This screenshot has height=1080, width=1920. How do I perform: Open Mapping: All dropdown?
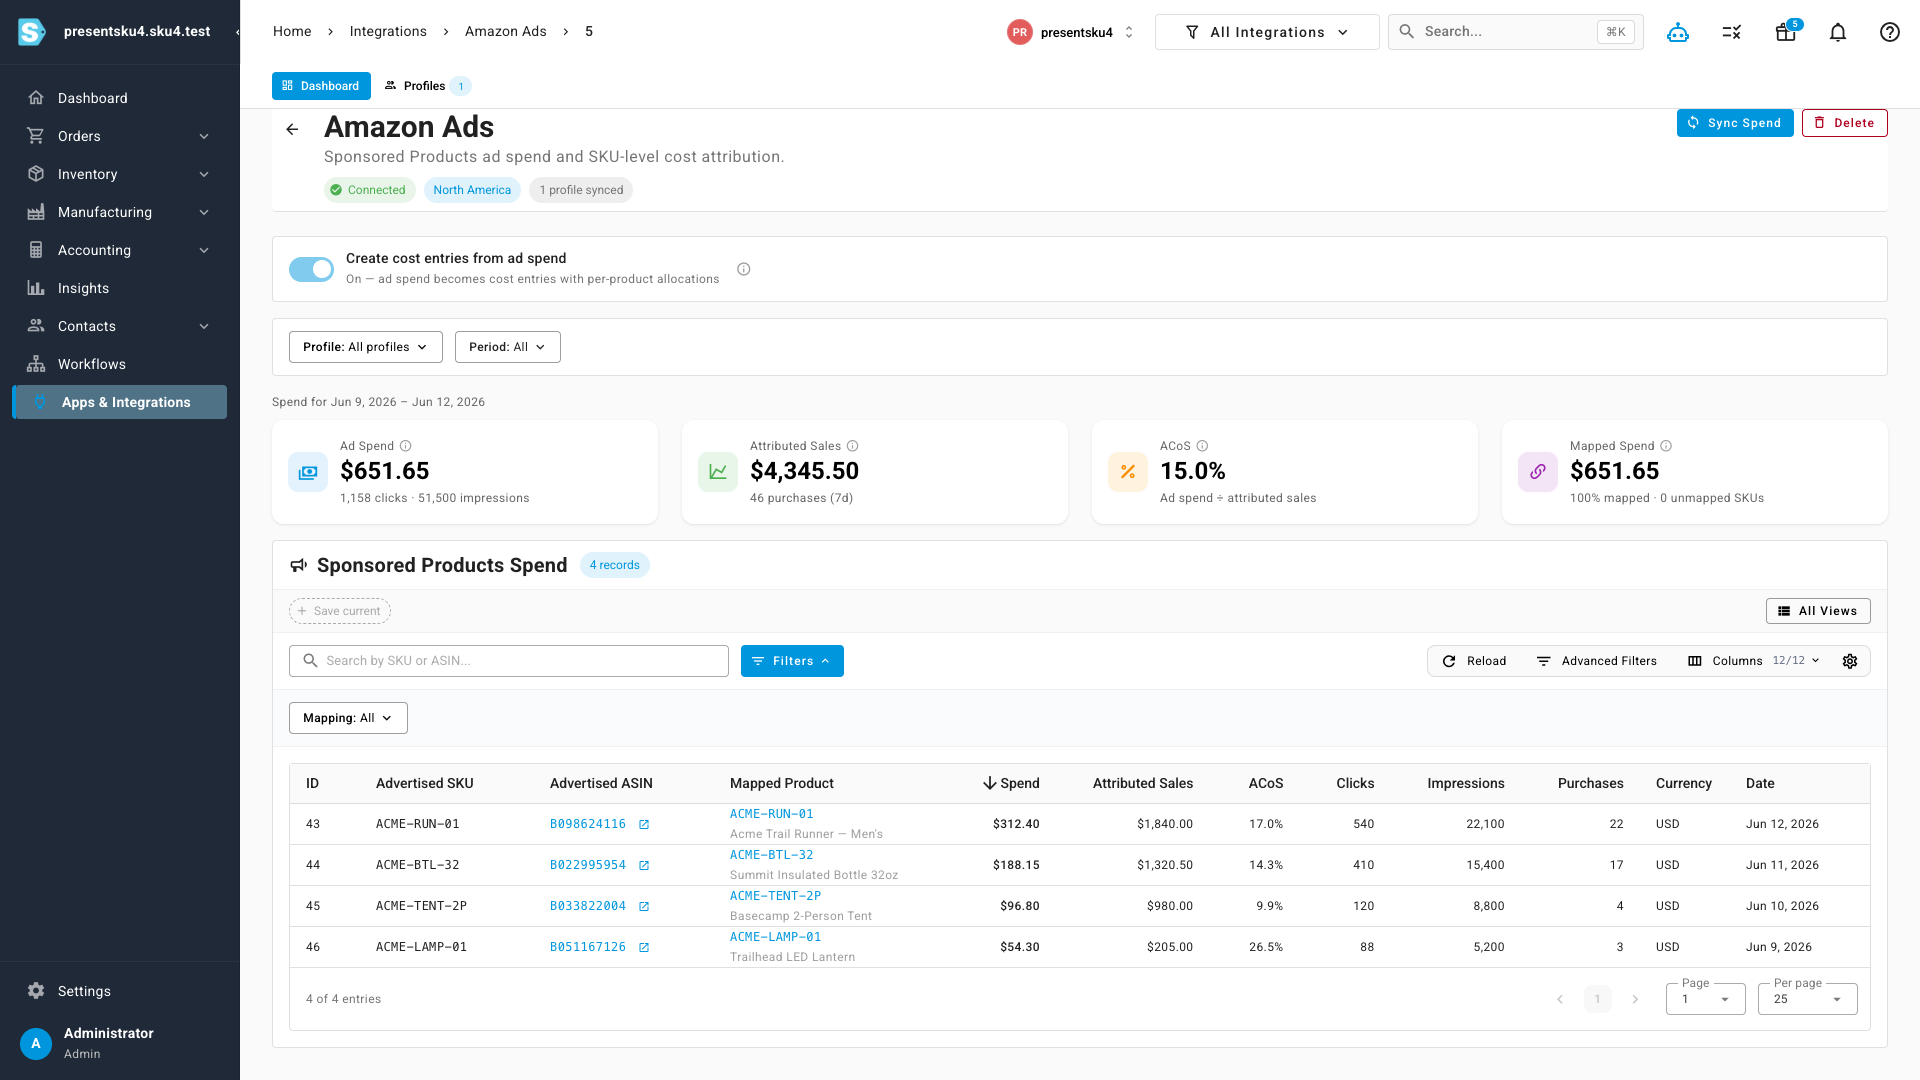point(348,718)
